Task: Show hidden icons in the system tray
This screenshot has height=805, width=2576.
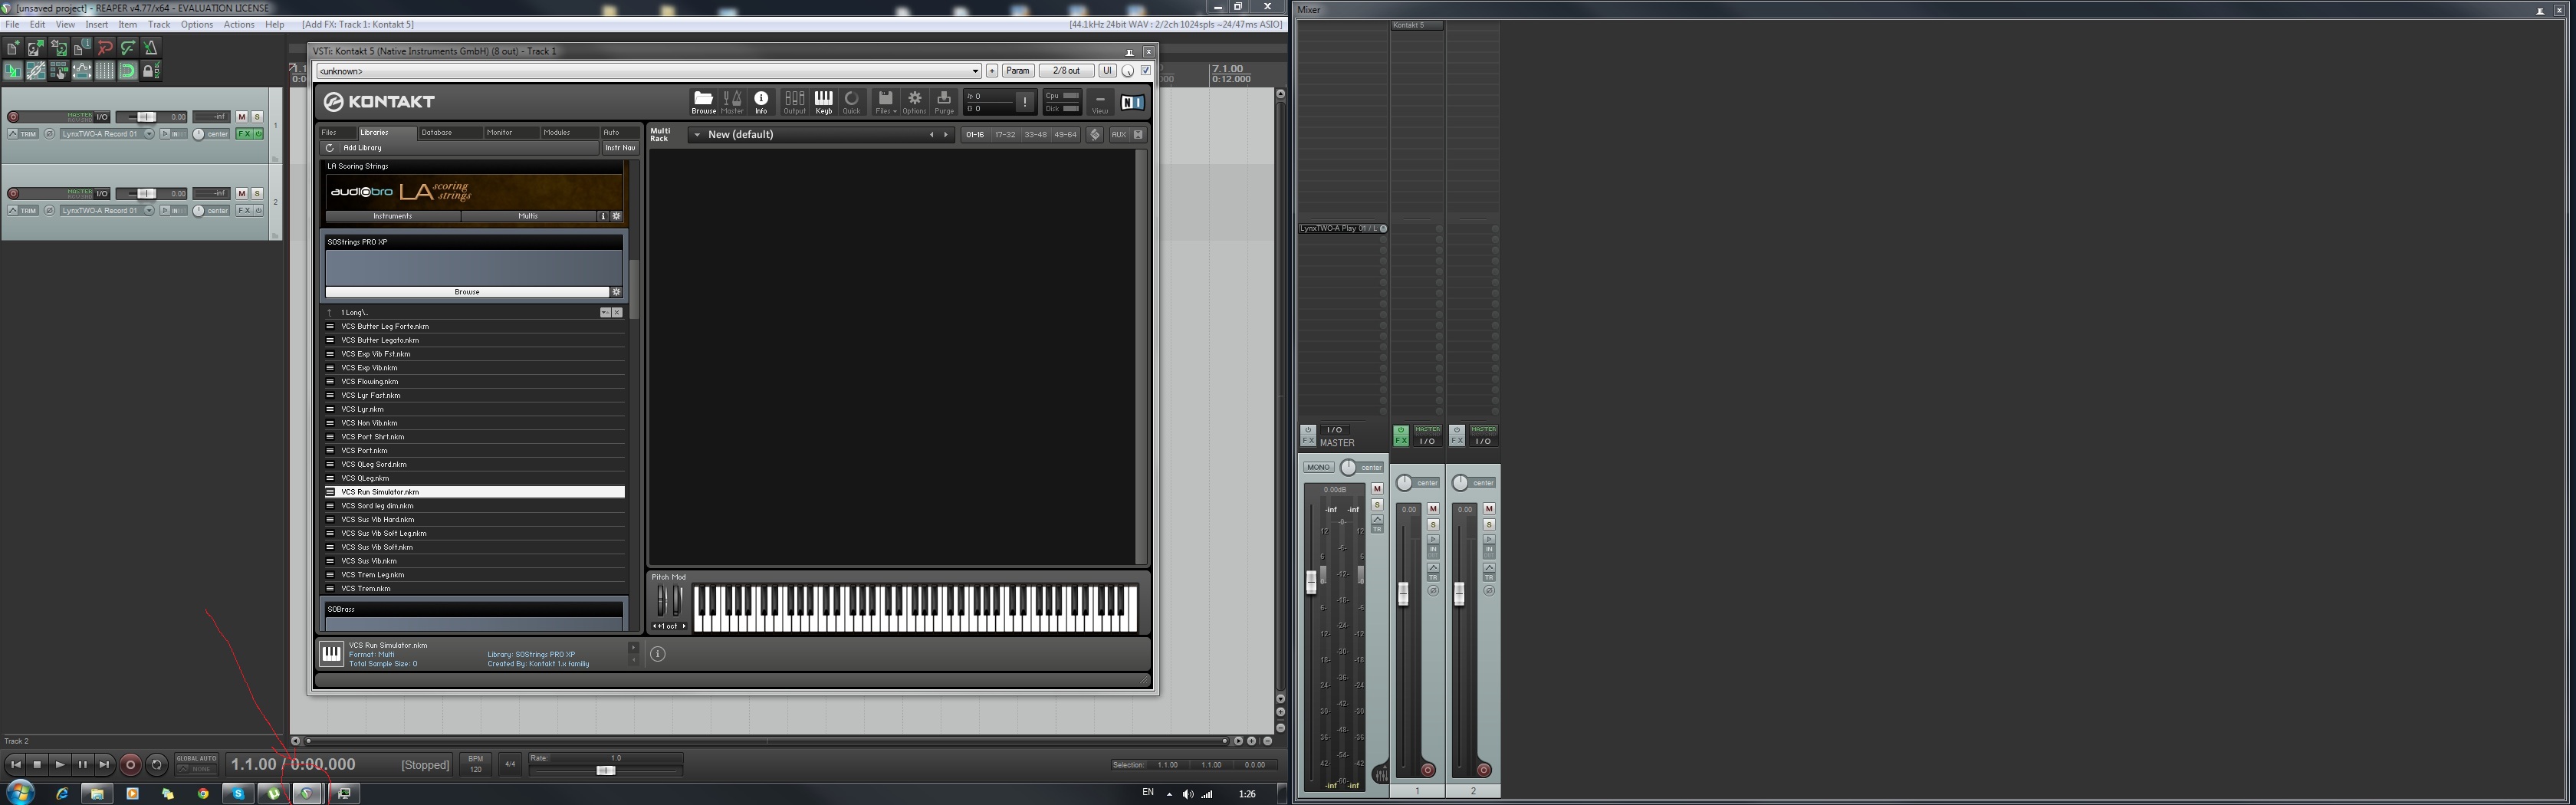Action: coord(1169,794)
